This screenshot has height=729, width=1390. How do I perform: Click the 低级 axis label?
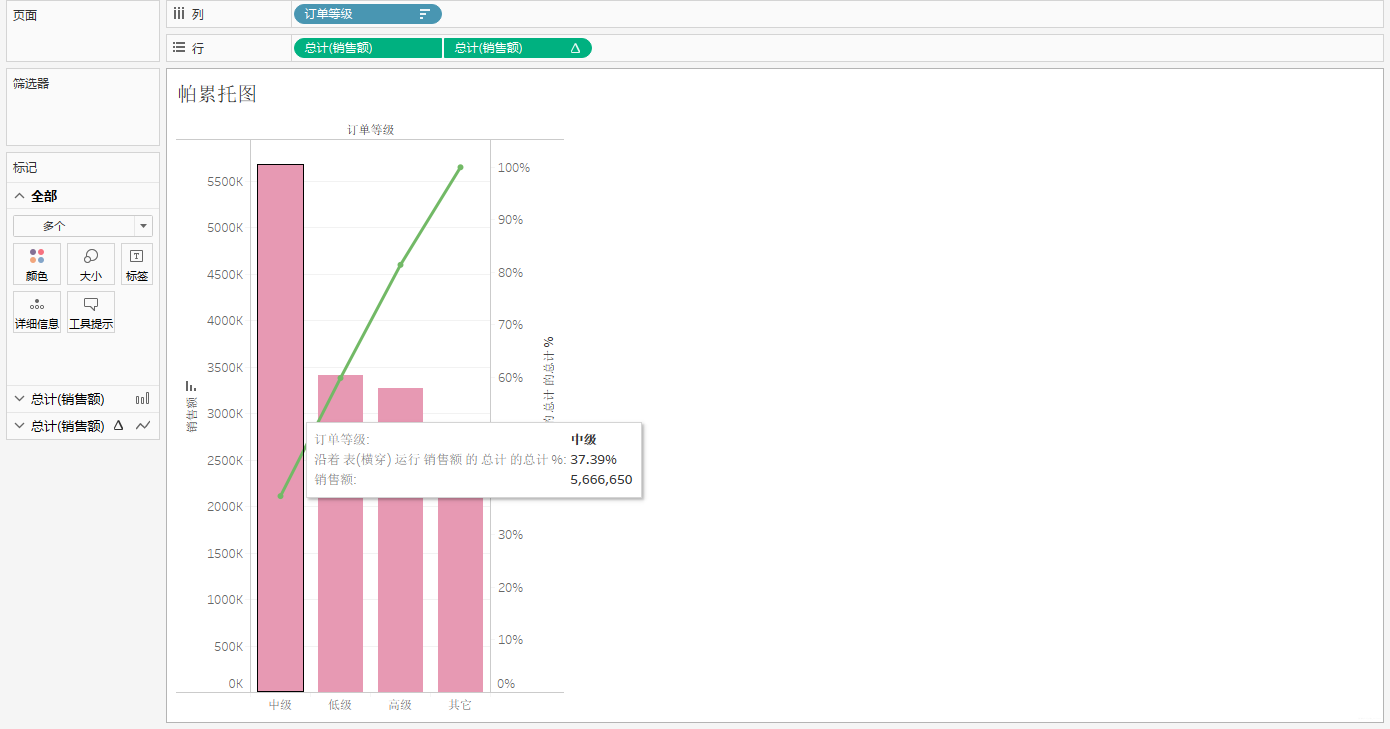point(340,705)
